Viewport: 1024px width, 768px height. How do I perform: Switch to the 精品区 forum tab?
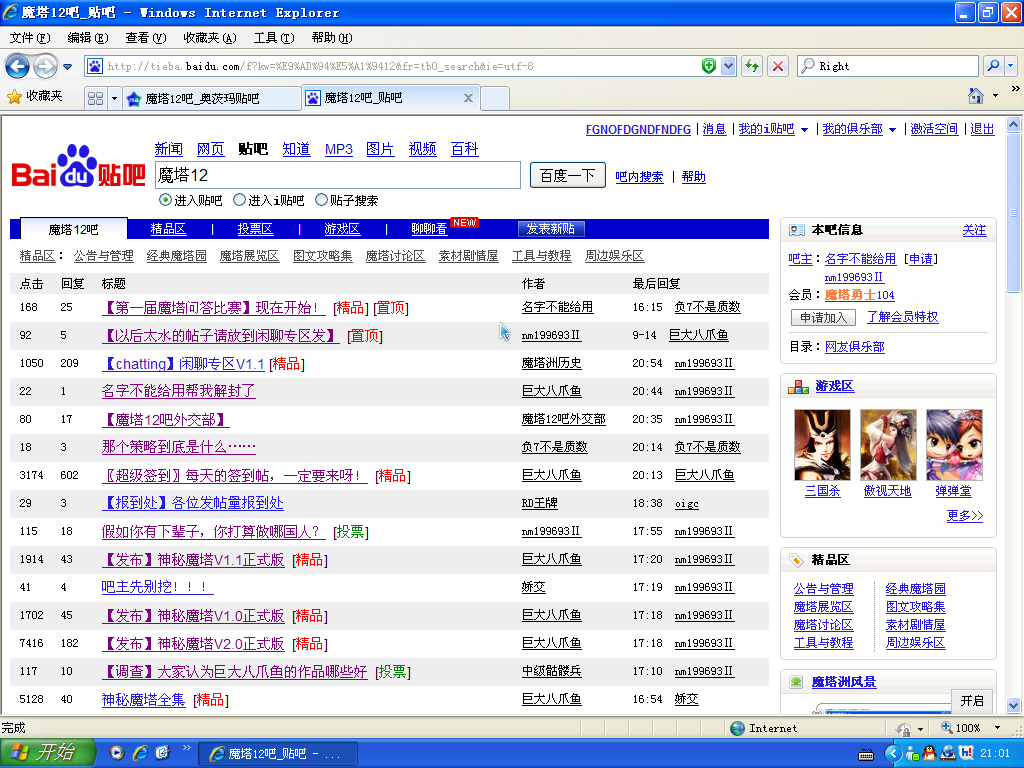[168, 229]
